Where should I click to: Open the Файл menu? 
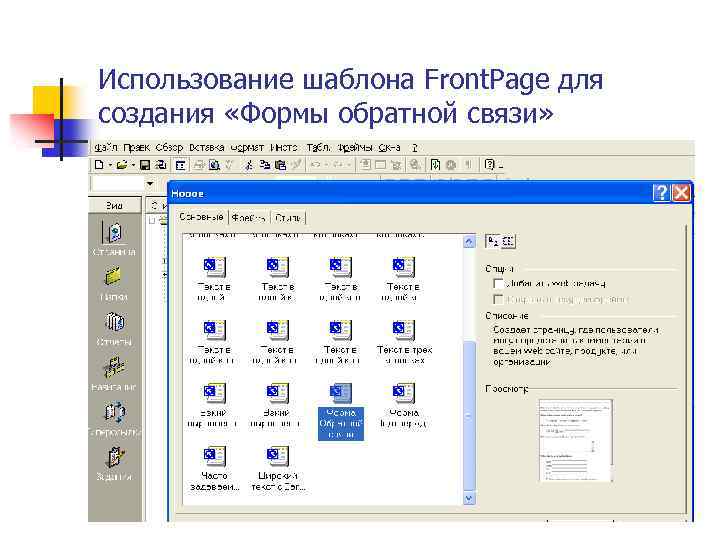pyautogui.click(x=106, y=147)
